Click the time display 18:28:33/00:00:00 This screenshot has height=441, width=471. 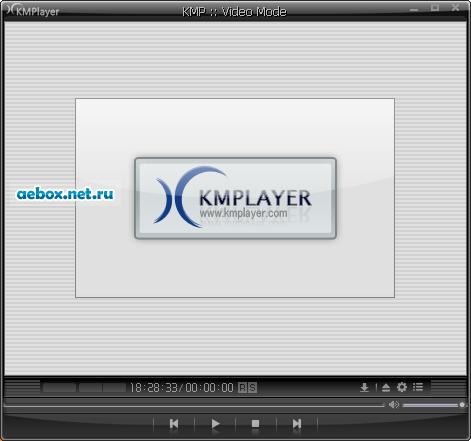pyautogui.click(x=182, y=387)
